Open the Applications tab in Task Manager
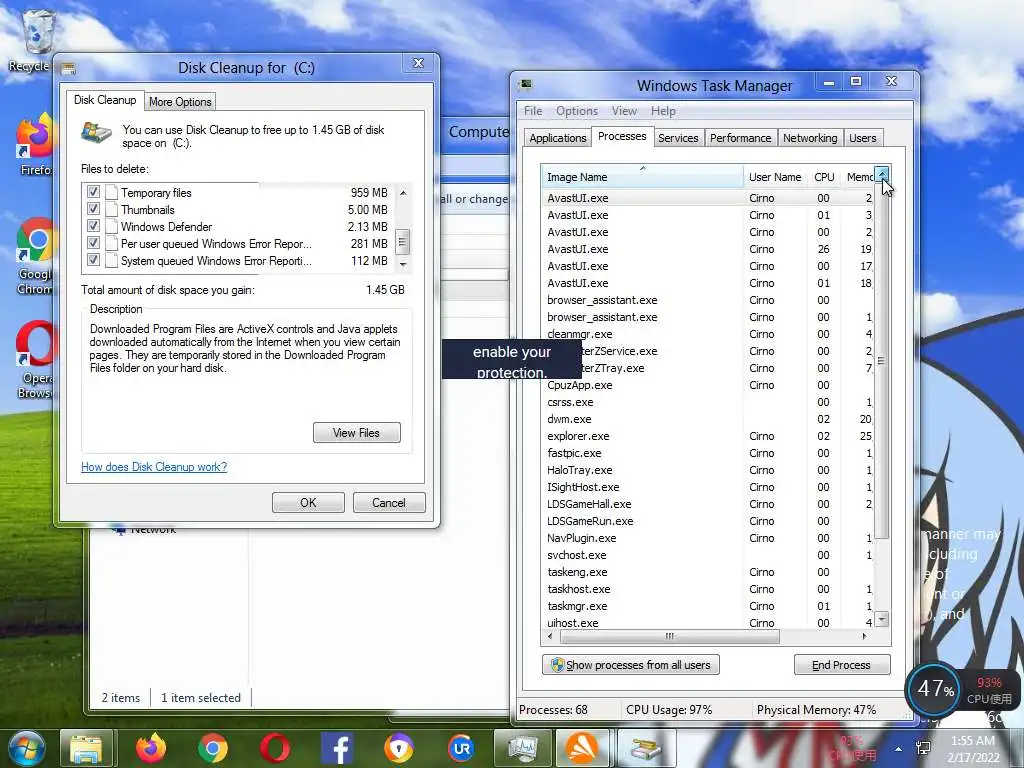Viewport: 1024px width, 768px height. pos(557,138)
